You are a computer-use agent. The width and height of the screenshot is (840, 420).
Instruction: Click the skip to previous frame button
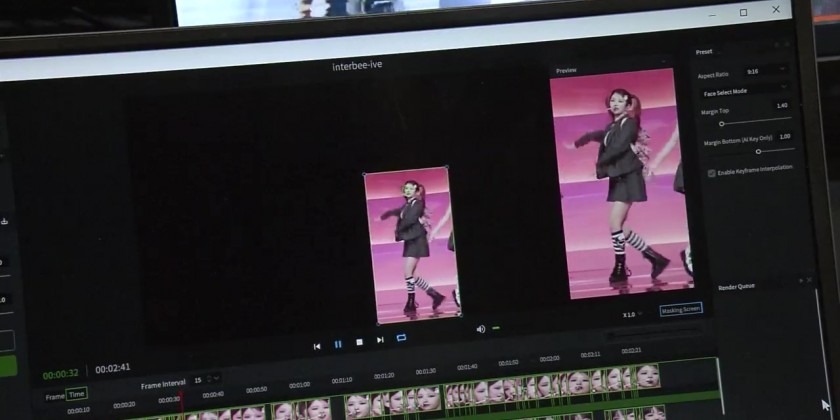click(317, 346)
